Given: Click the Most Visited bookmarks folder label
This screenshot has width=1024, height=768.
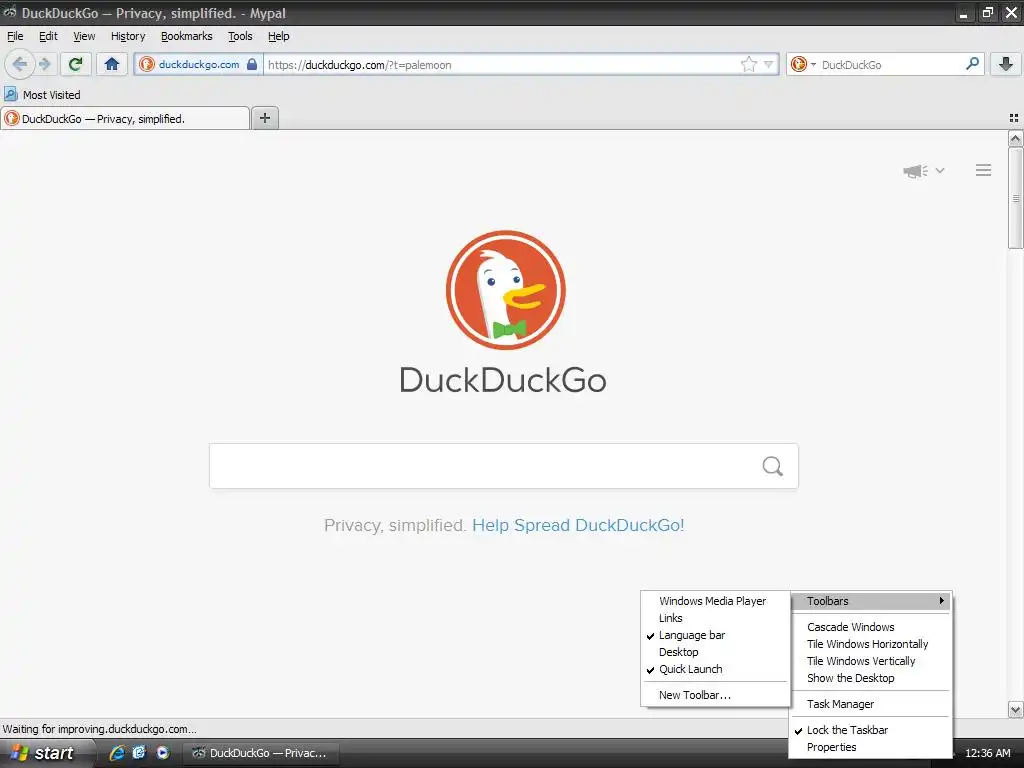Looking at the screenshot, I should point(52,95).
